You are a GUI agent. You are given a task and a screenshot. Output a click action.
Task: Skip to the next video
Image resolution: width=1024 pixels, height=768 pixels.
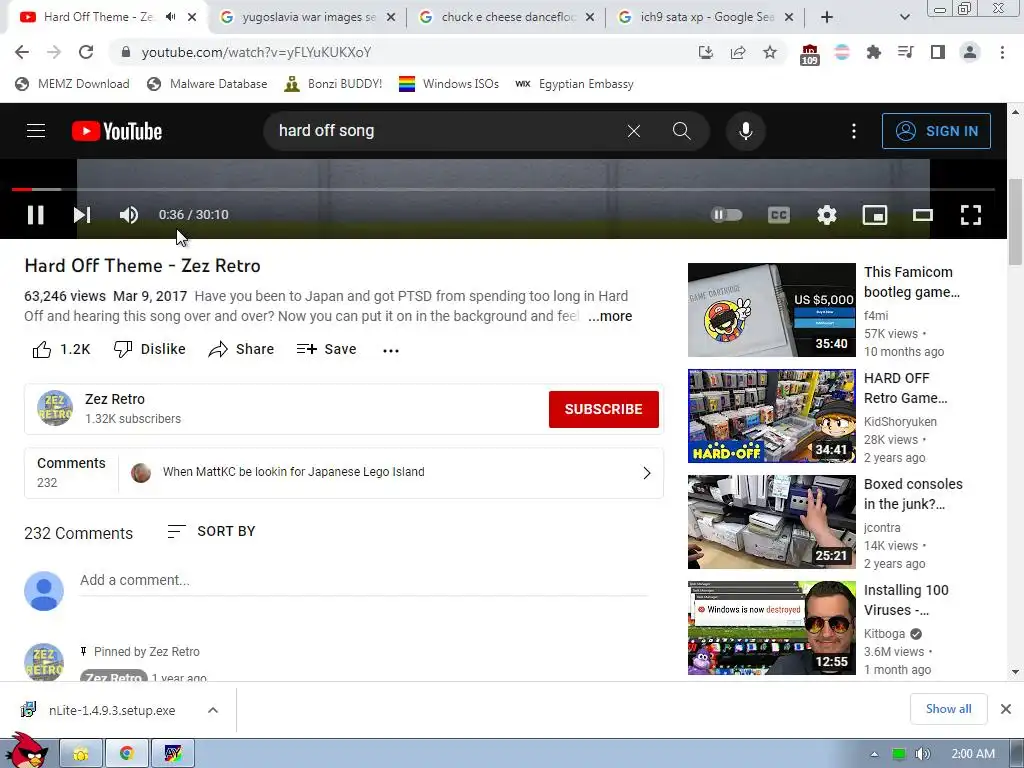(x=82, y=215)
